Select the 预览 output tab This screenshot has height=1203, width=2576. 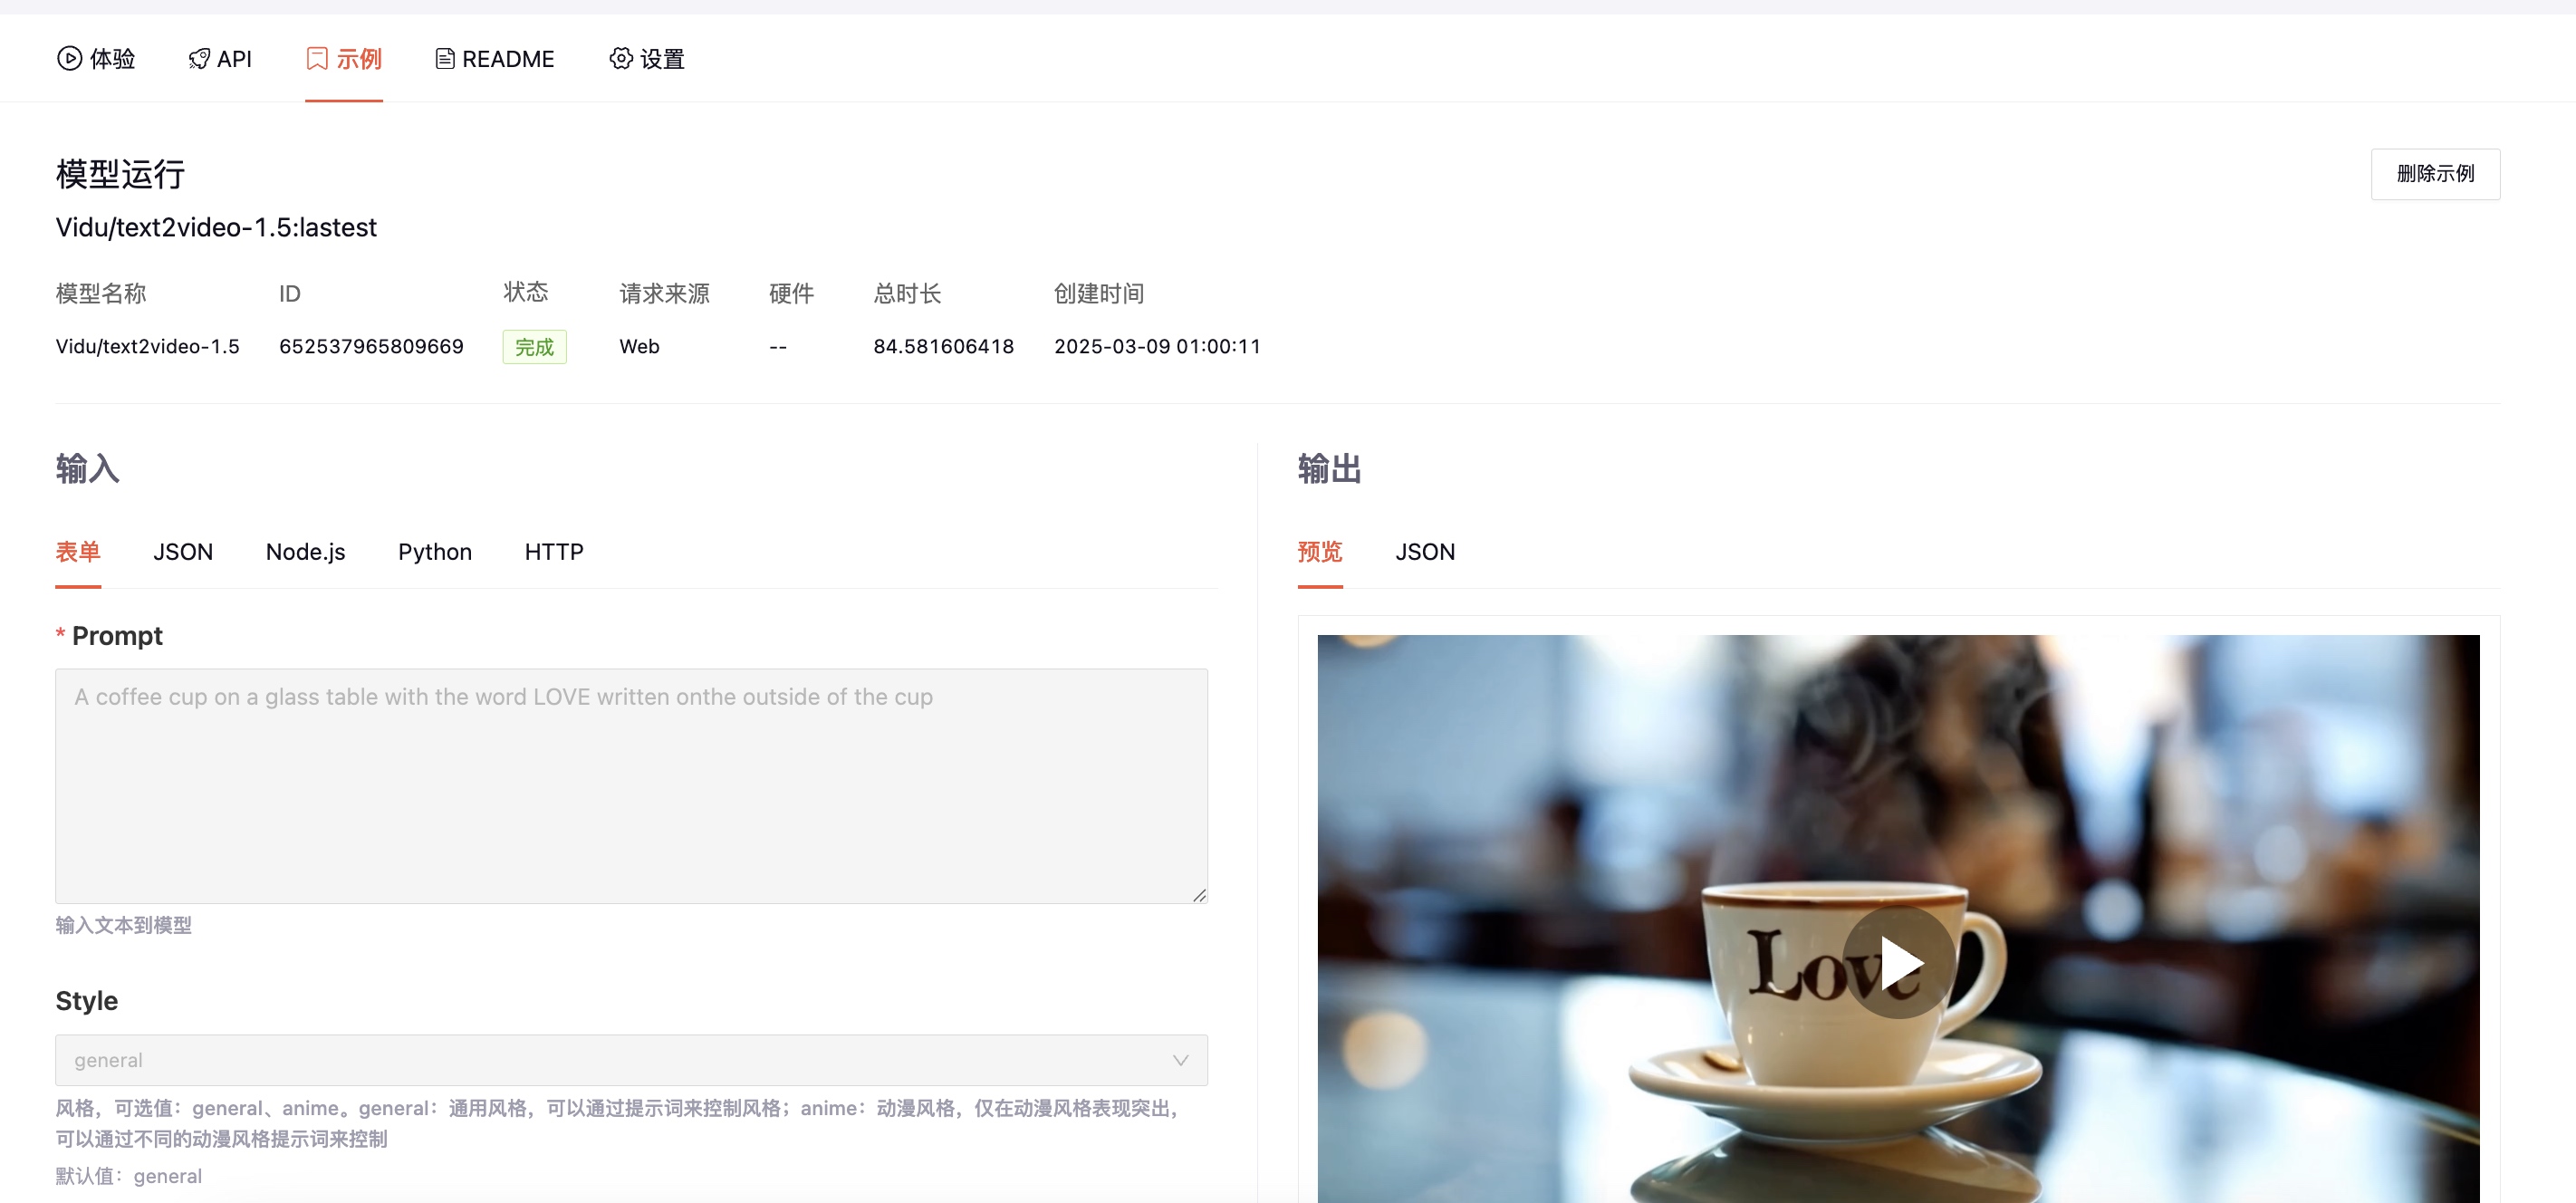click(x=1319, y=552)
